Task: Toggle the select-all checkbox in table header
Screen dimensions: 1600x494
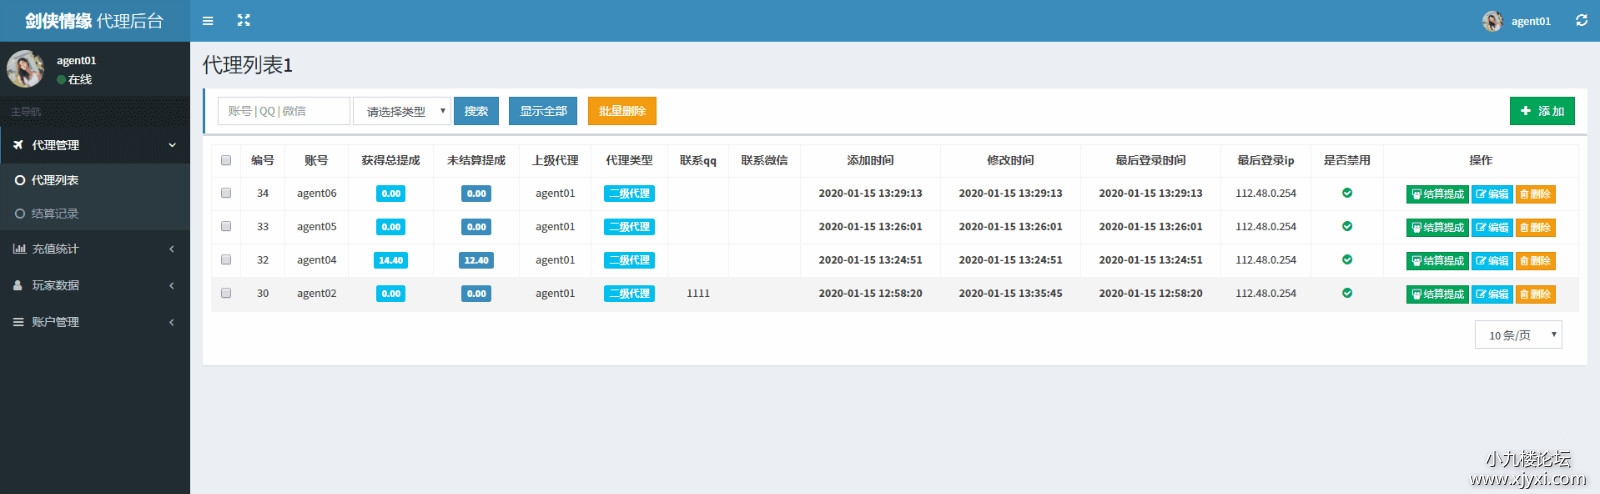Action: tap(226, 160)
